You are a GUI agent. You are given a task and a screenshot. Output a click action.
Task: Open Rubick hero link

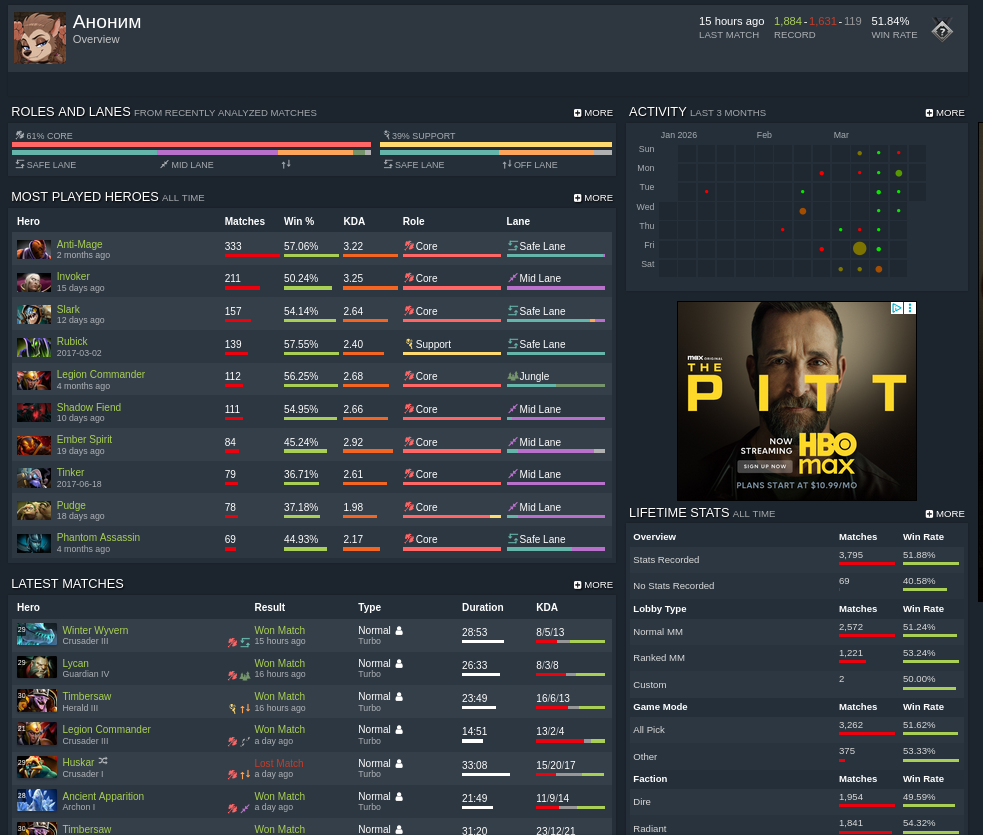(72, 341)
